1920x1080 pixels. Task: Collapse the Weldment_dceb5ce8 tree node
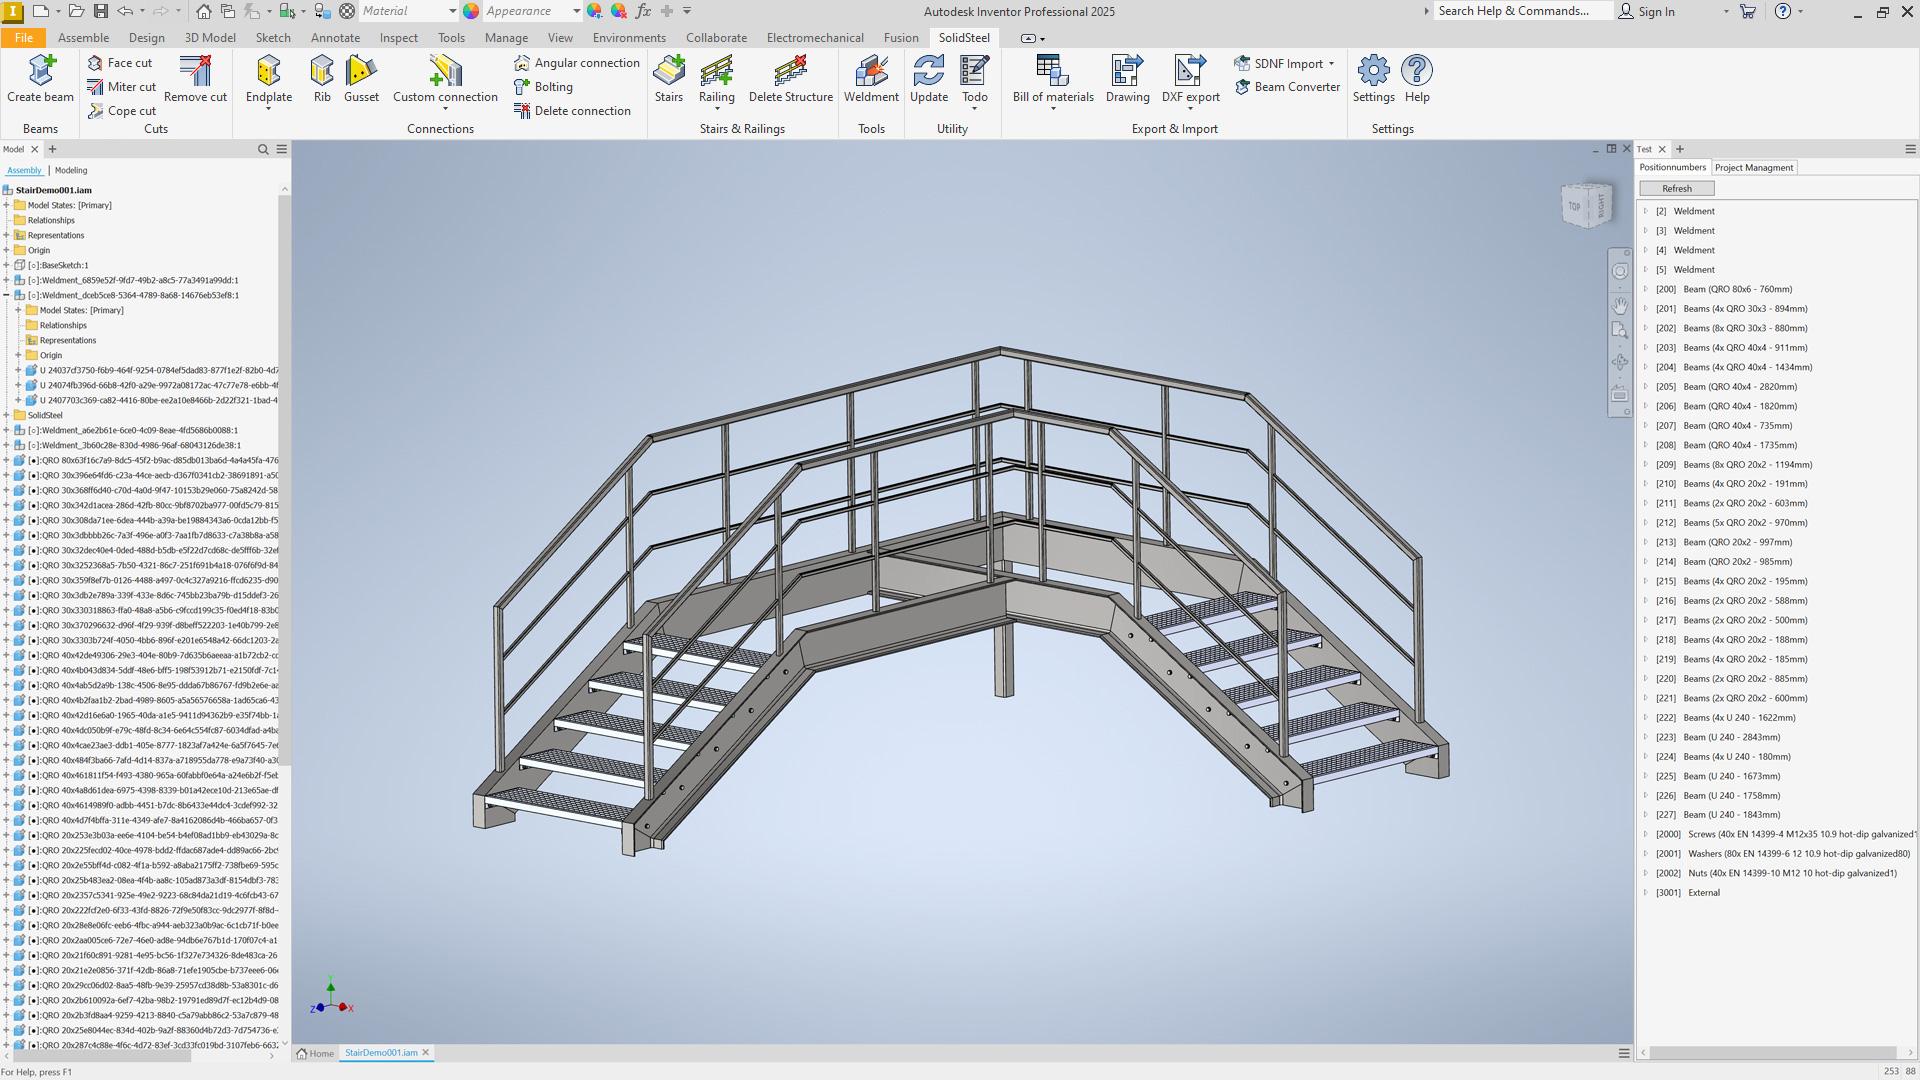(7, 295)
